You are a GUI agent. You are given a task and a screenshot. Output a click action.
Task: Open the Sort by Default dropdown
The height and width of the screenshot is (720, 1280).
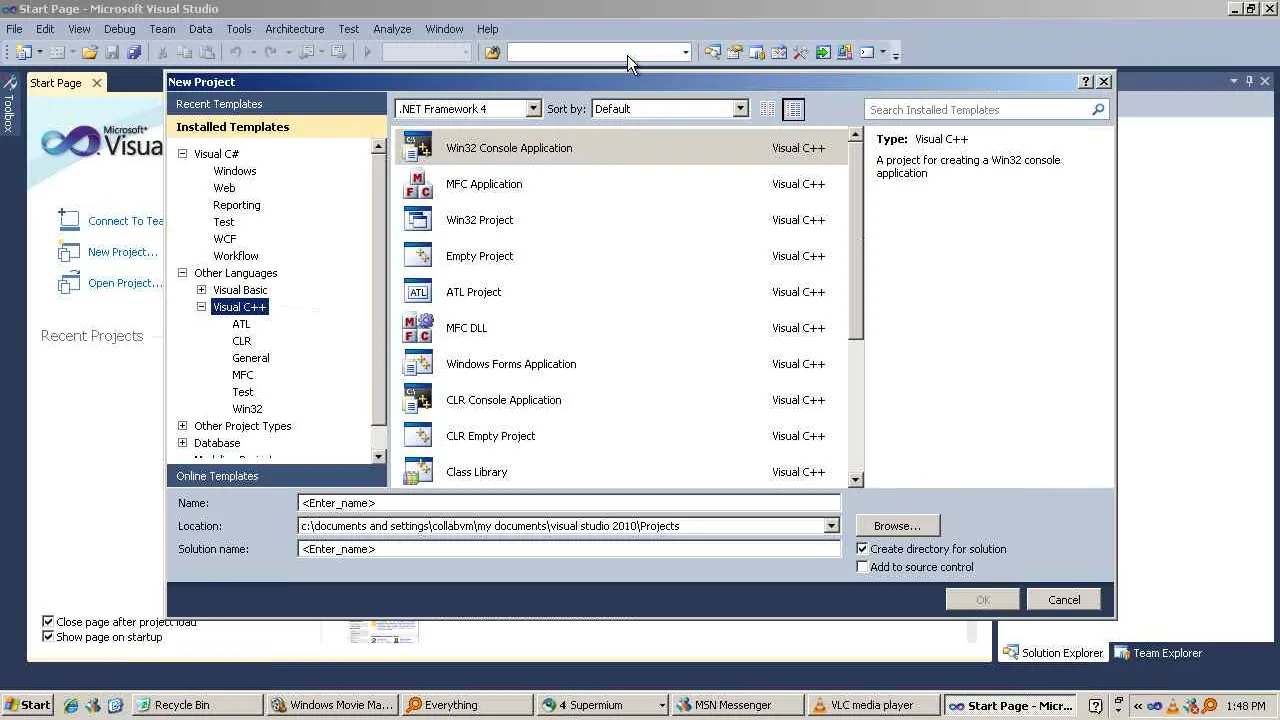(x=740, y=109)
